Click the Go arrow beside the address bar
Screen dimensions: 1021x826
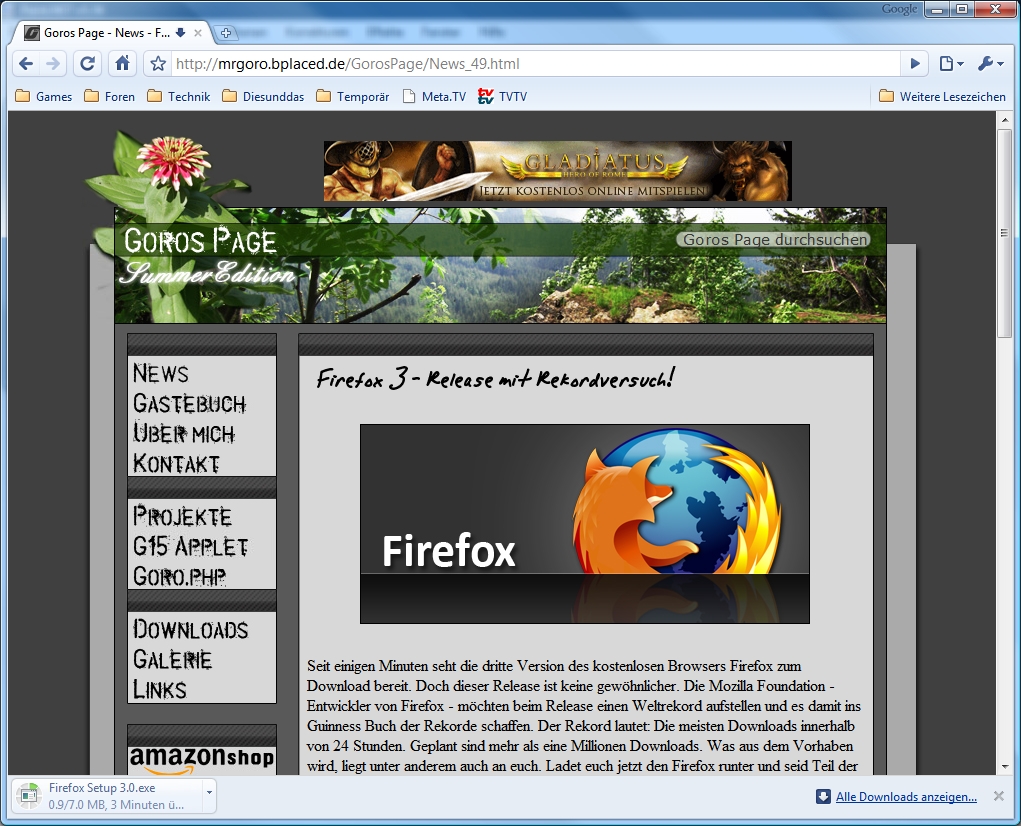tap(915, 64)
